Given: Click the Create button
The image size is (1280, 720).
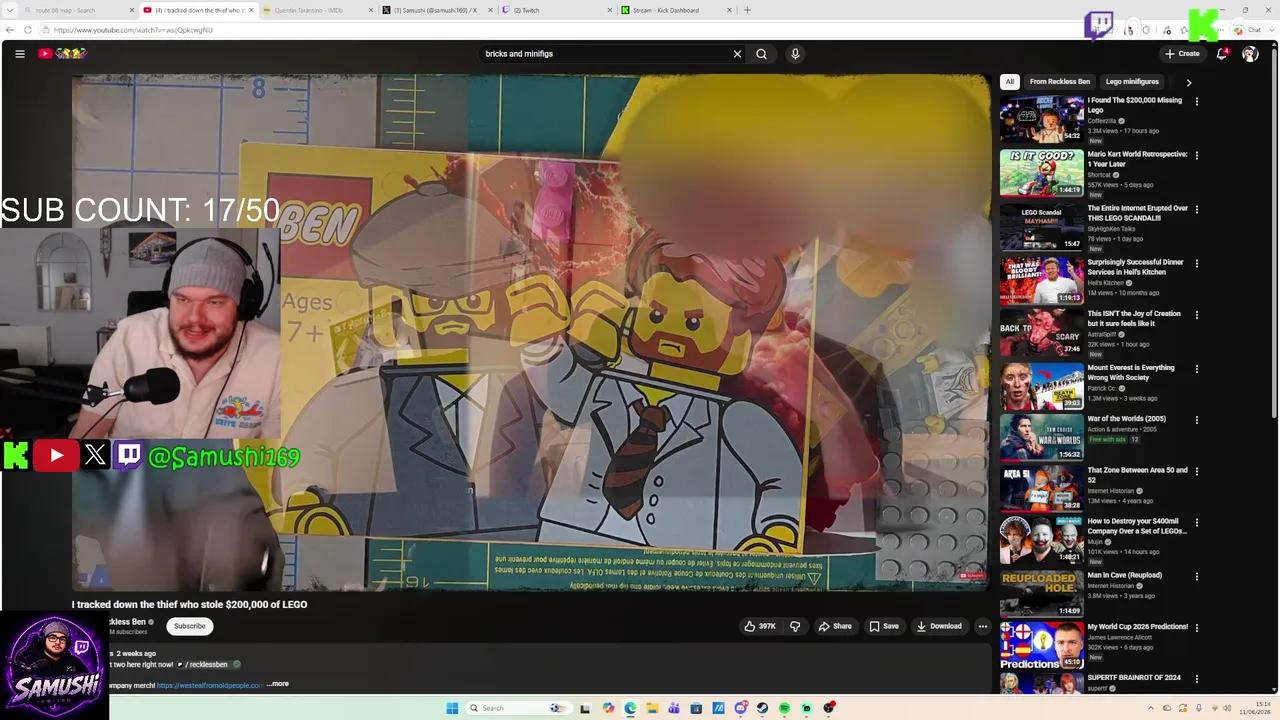Looking at the screenshot, I should point(1182,54).
